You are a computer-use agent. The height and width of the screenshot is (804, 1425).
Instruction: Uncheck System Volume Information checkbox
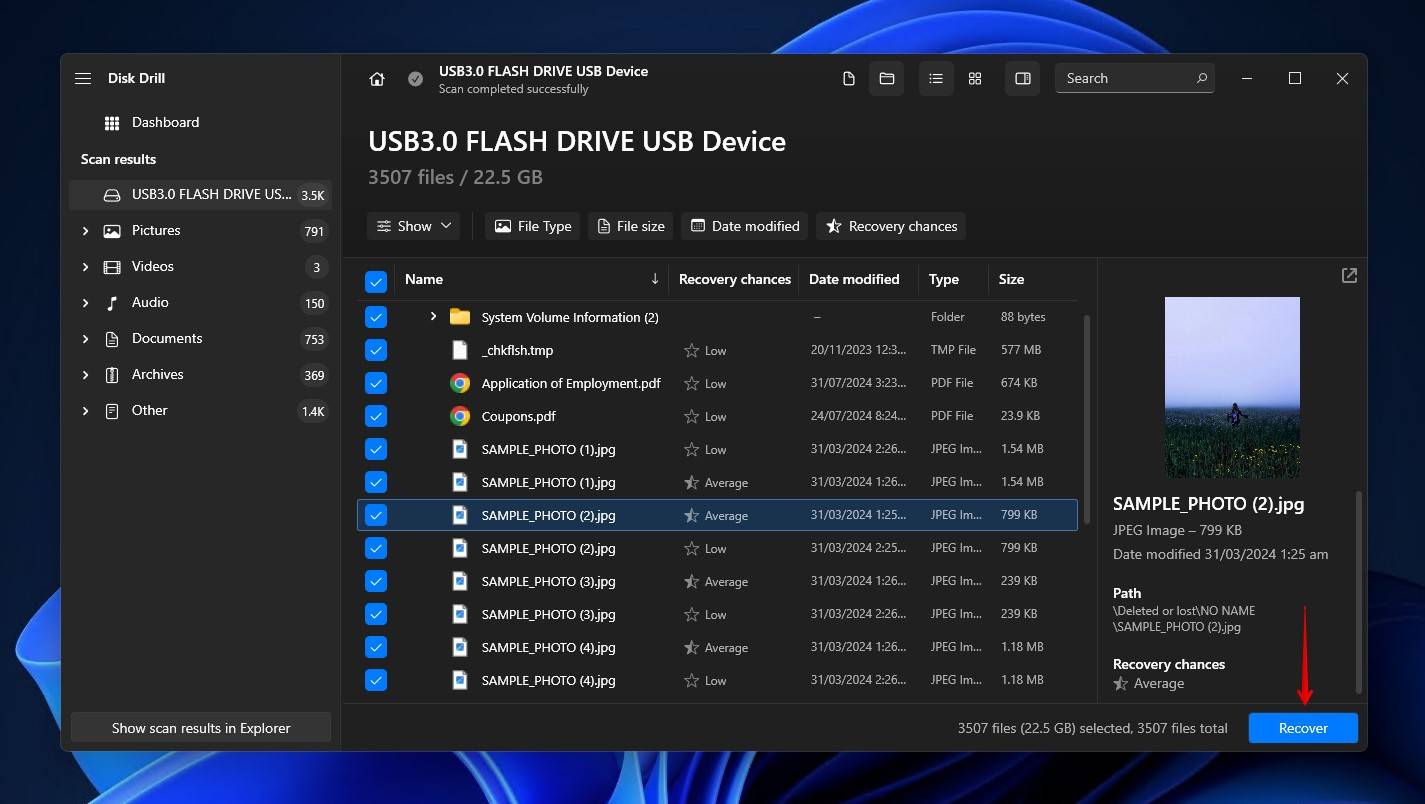(376, 317)
